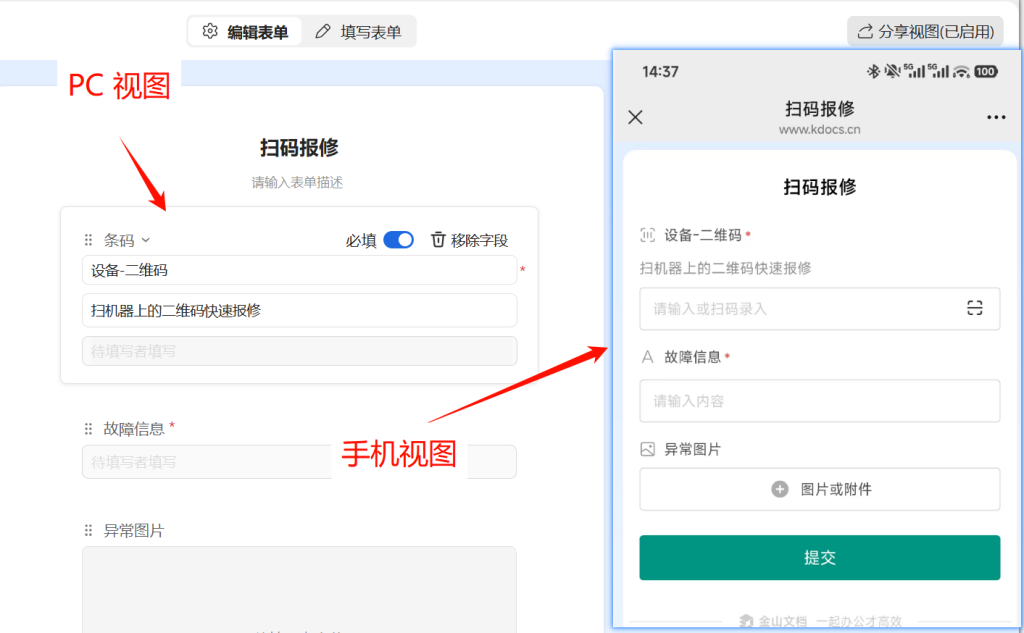Tap the scan icon in 请输入或扫码录入 field
The image size is (1024, 633).
click(974, 308)
